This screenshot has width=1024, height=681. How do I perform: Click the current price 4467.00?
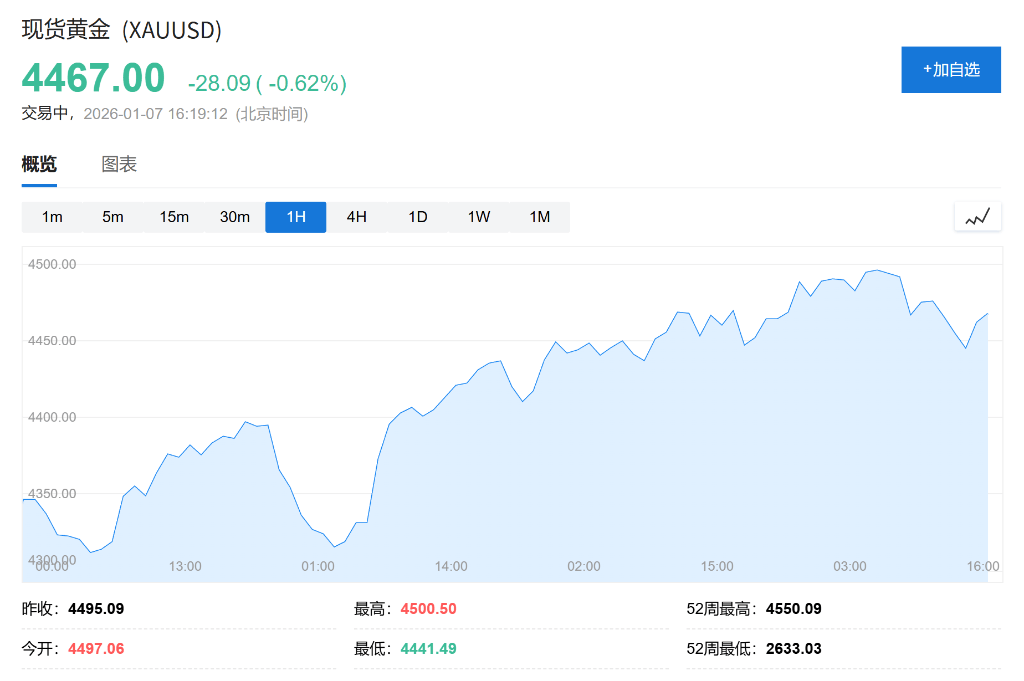click(x=93, y=79)
